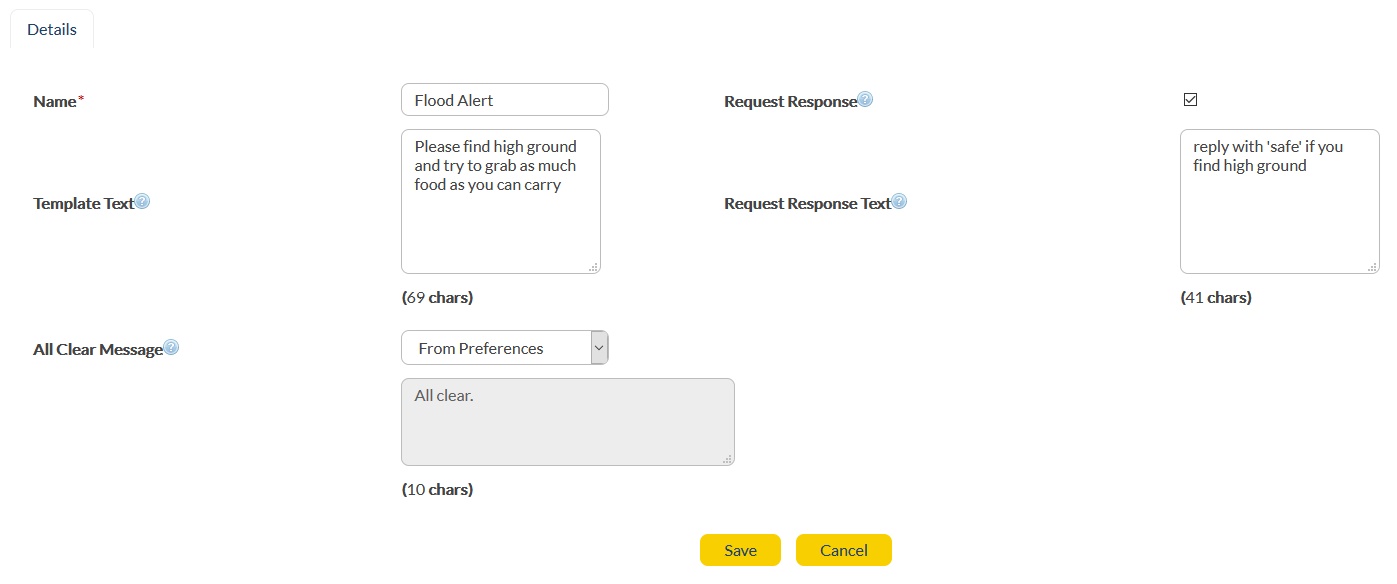Image resolution: width=1397 pixels, height=584 pixels.
Task: Click the All Clear Message help icon
Action: point(171,348)
